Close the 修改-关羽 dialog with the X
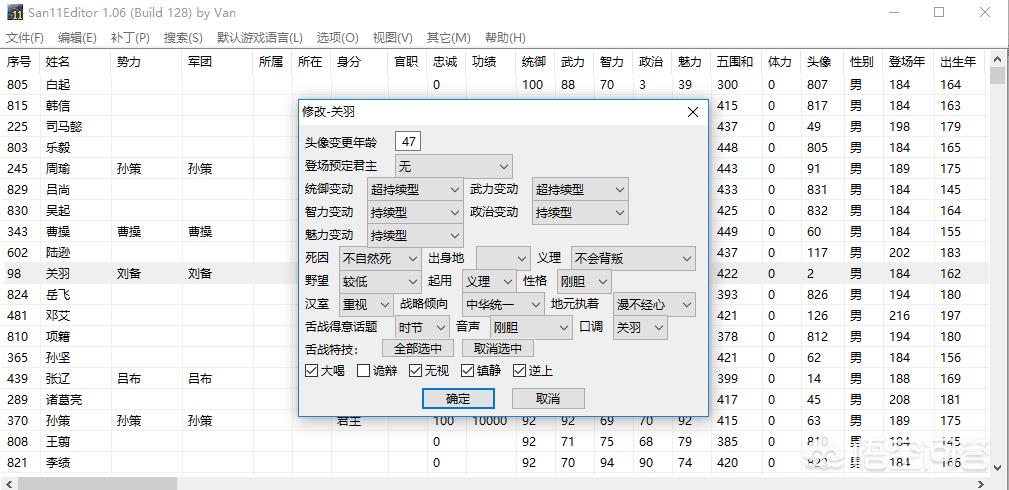Screen dimensions: 1009x490 [x=692, y=112]
